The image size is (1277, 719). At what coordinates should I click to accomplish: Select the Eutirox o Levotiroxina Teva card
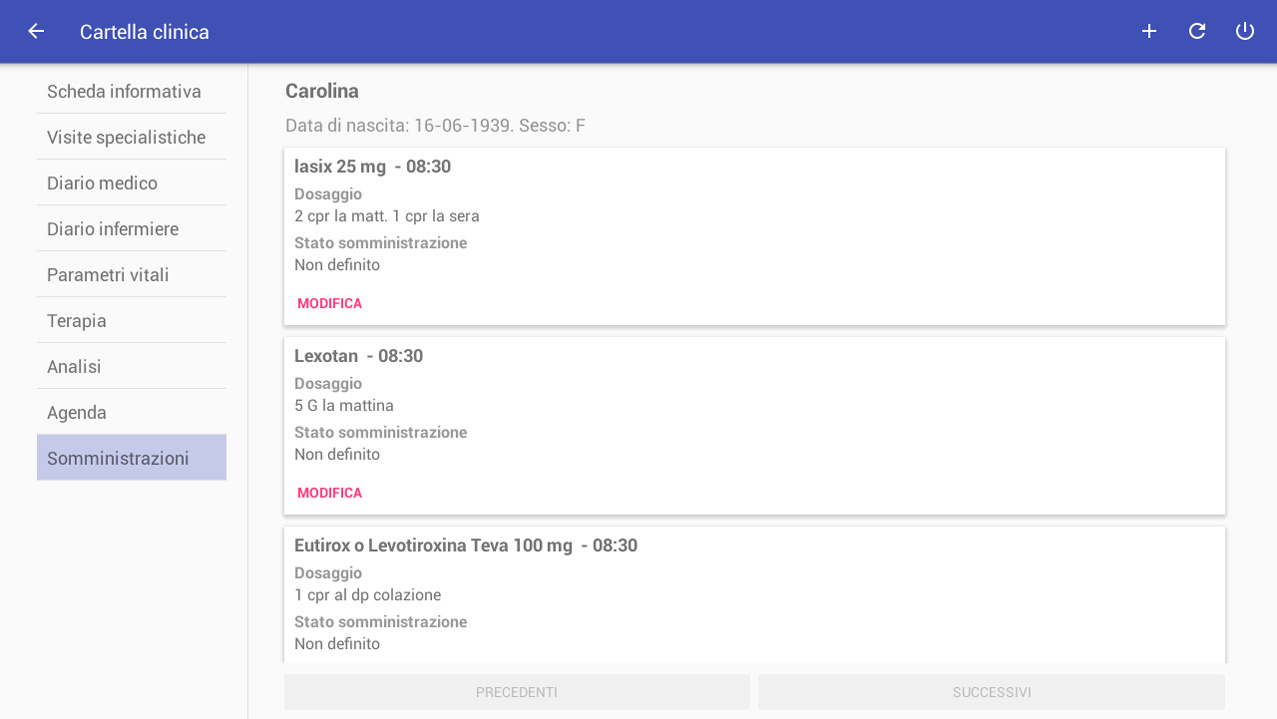pyautogui.click(x=755, y=595)
